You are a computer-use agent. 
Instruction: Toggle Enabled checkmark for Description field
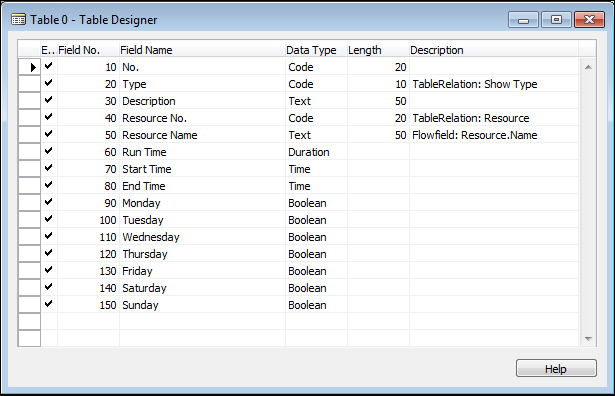(49, 100)
